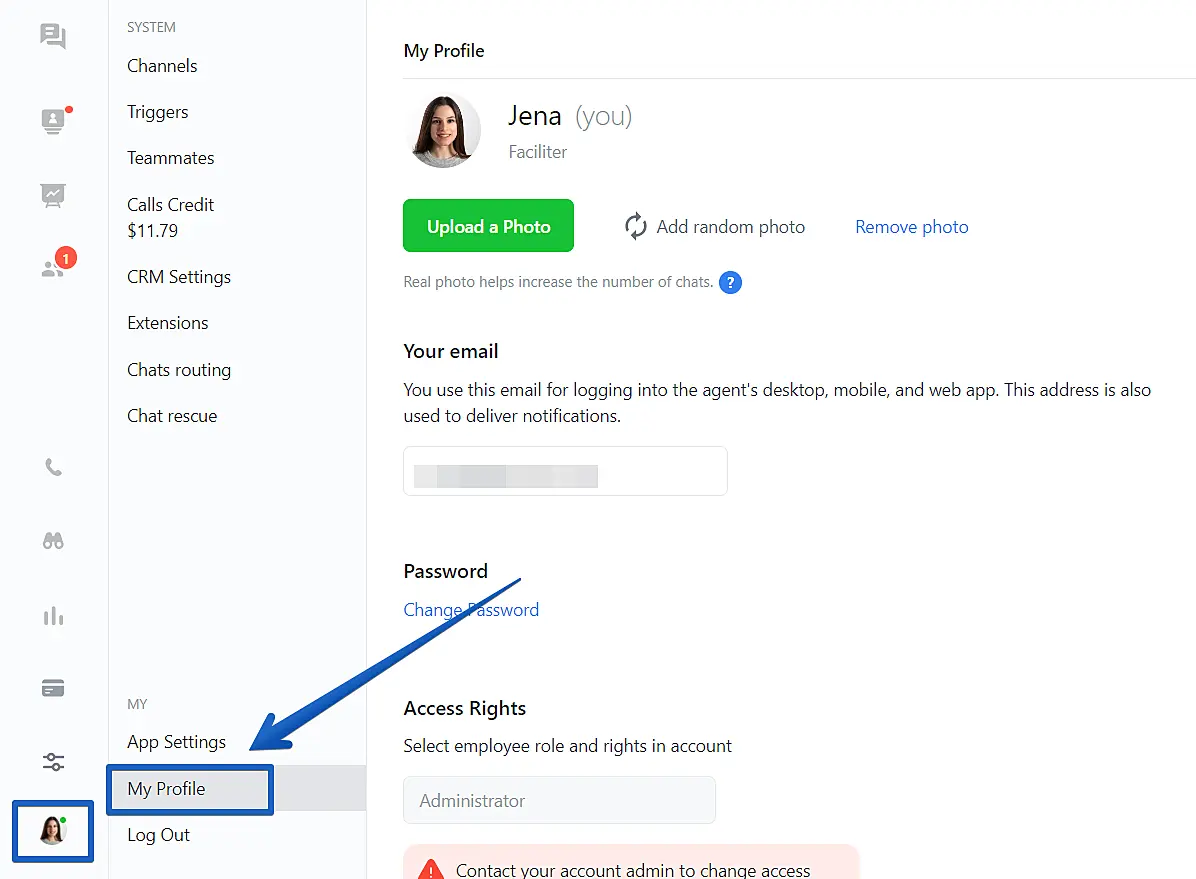Screen dimensions: 1196x879
Task: Open the bar chart statistics icon
Action: 53,616
